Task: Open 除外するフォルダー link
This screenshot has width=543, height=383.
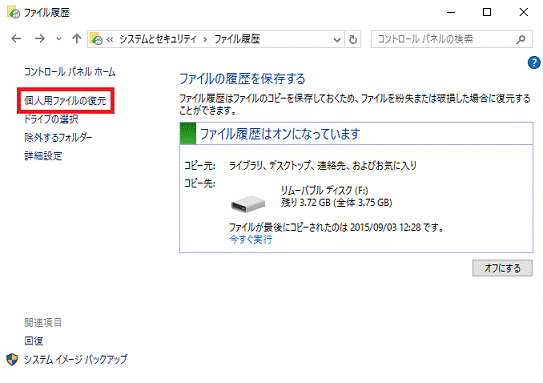Action: coord(58,137)
